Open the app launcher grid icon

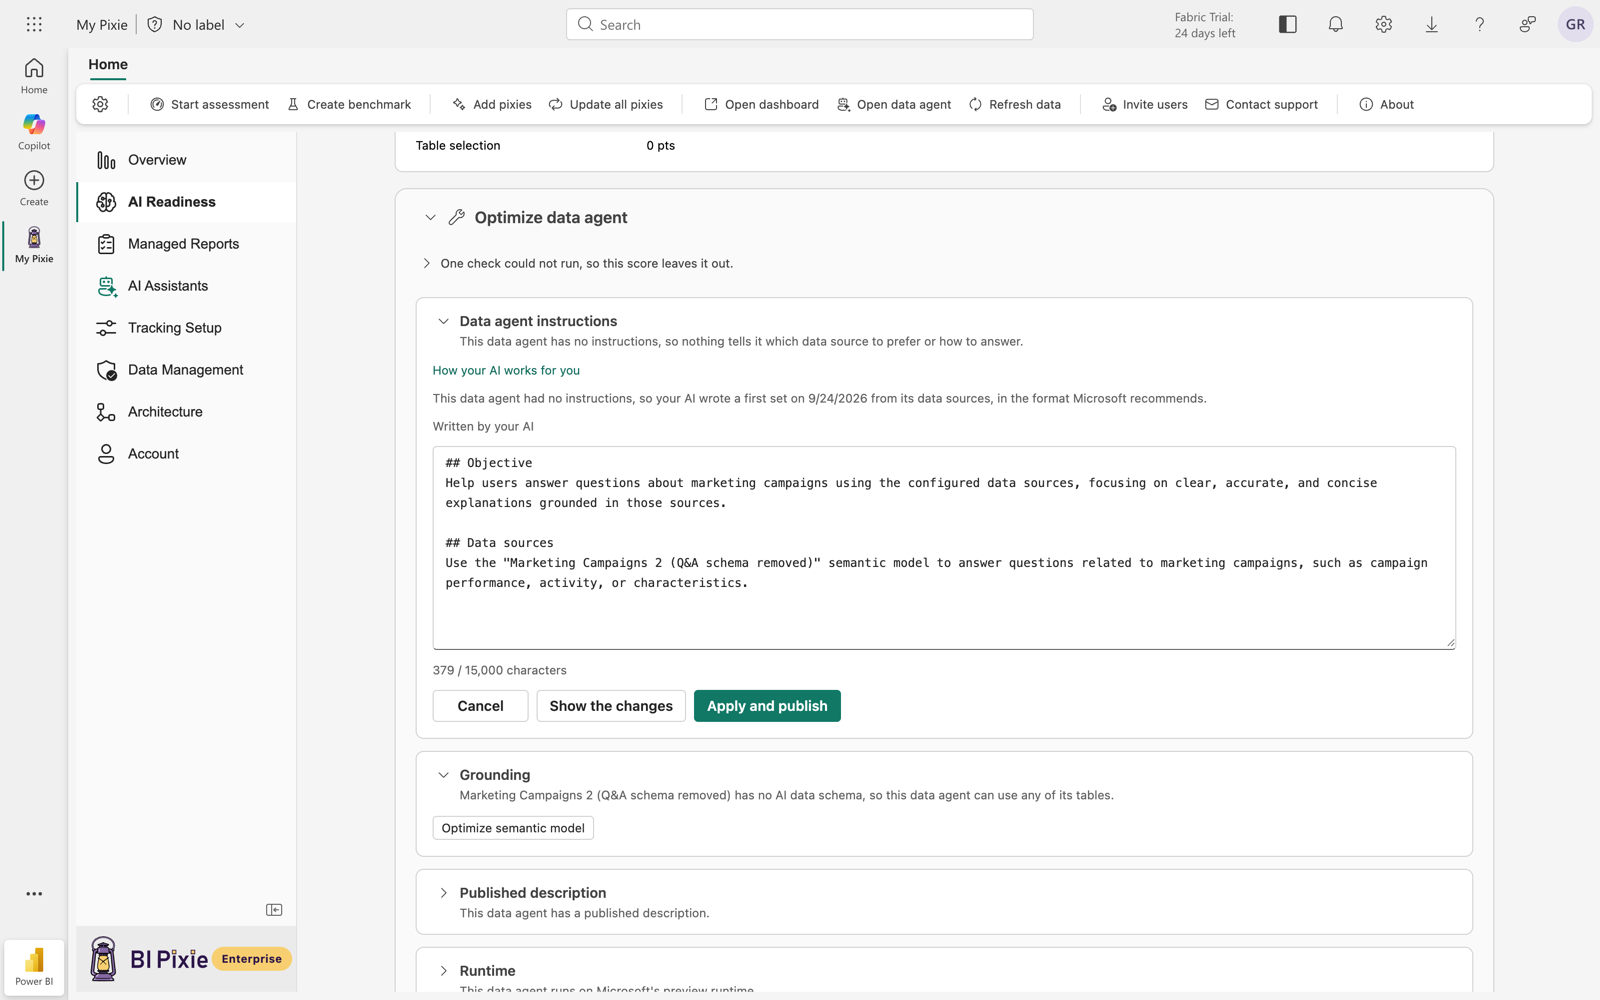point(34,24)
